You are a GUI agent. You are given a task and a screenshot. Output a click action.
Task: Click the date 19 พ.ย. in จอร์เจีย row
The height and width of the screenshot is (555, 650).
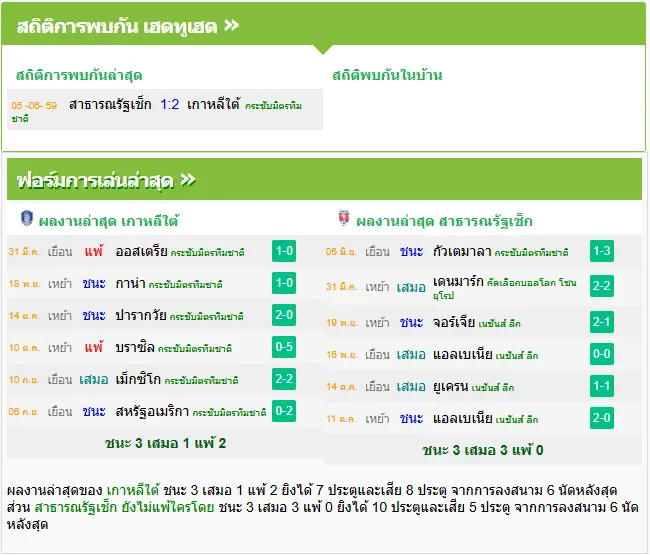pyautogui.click(x=342, y=322)
